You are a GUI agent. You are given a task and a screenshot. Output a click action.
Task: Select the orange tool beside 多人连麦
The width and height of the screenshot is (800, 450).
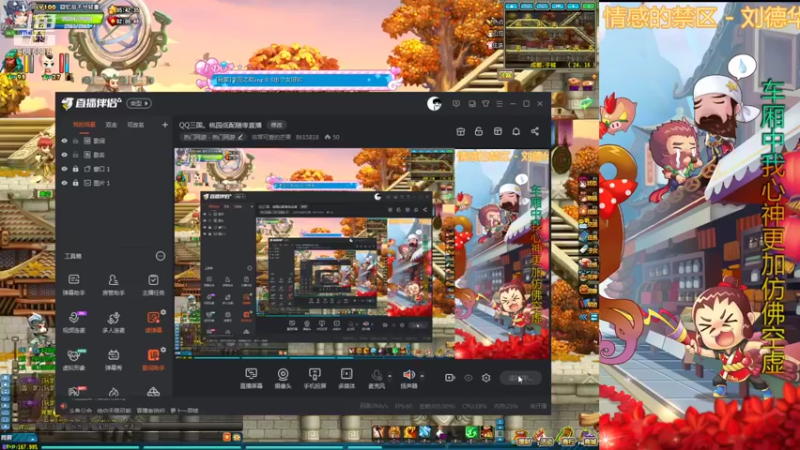[153, 322]
